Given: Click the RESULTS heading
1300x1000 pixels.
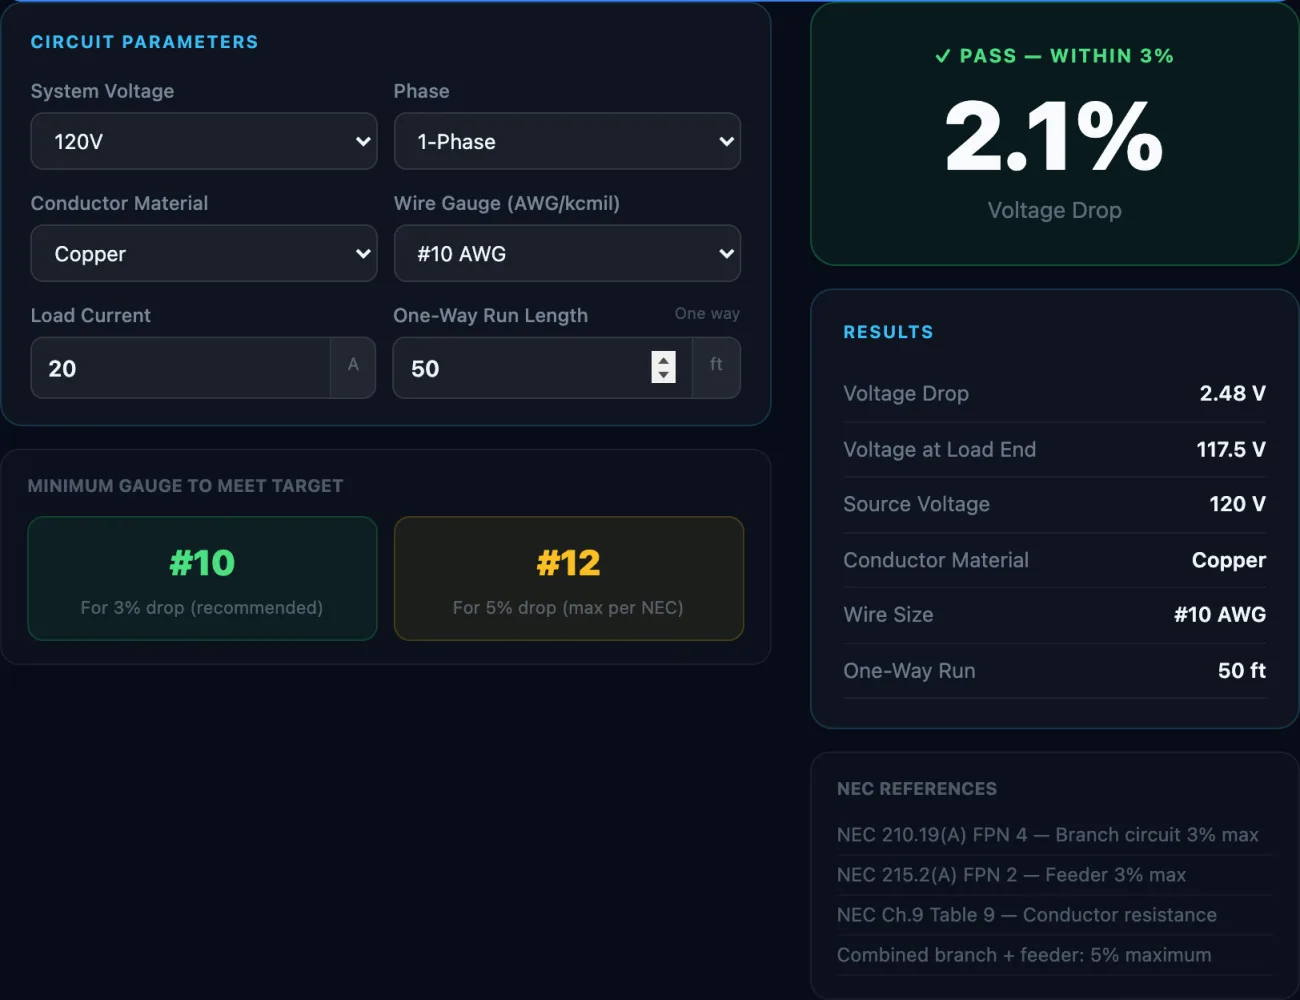Looking at the screenshot, I should coord(888,332).
